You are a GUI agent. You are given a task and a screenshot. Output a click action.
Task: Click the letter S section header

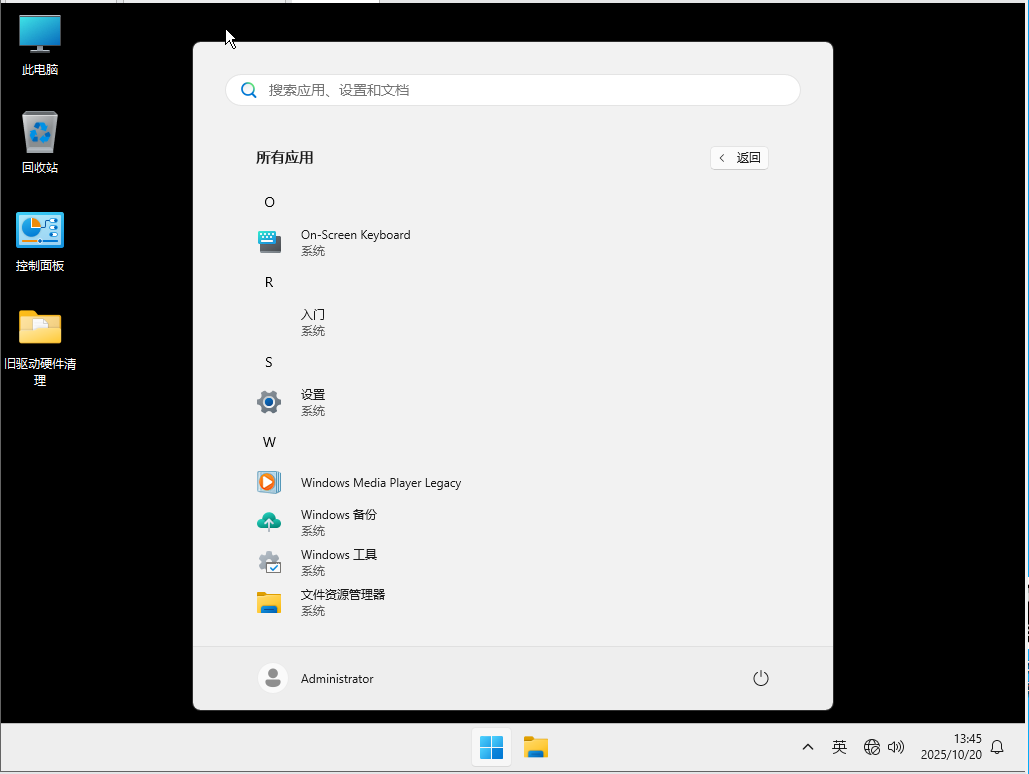pyautogui.click(x=269, y=362)
